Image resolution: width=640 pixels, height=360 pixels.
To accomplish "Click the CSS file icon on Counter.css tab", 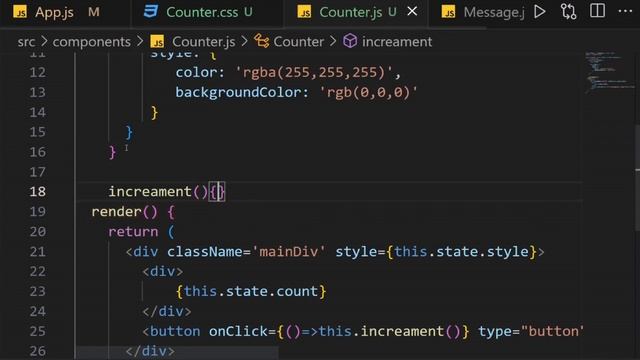I will [x=151, y=12].
